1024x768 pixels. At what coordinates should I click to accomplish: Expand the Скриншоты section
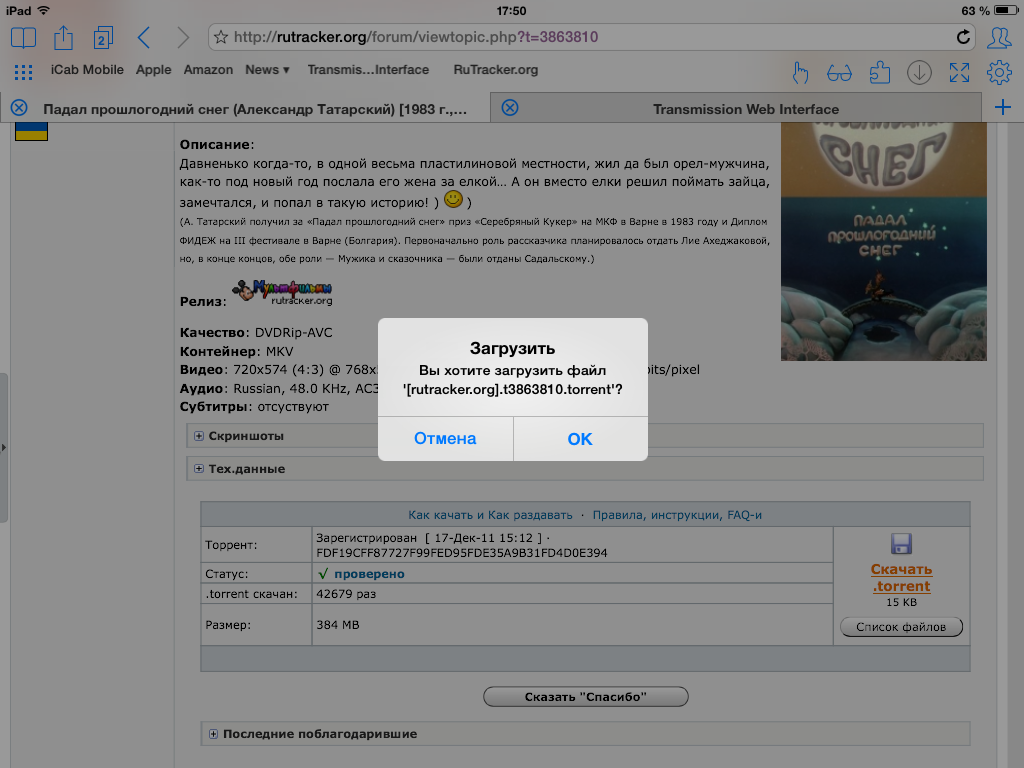(x=584, y=436)
